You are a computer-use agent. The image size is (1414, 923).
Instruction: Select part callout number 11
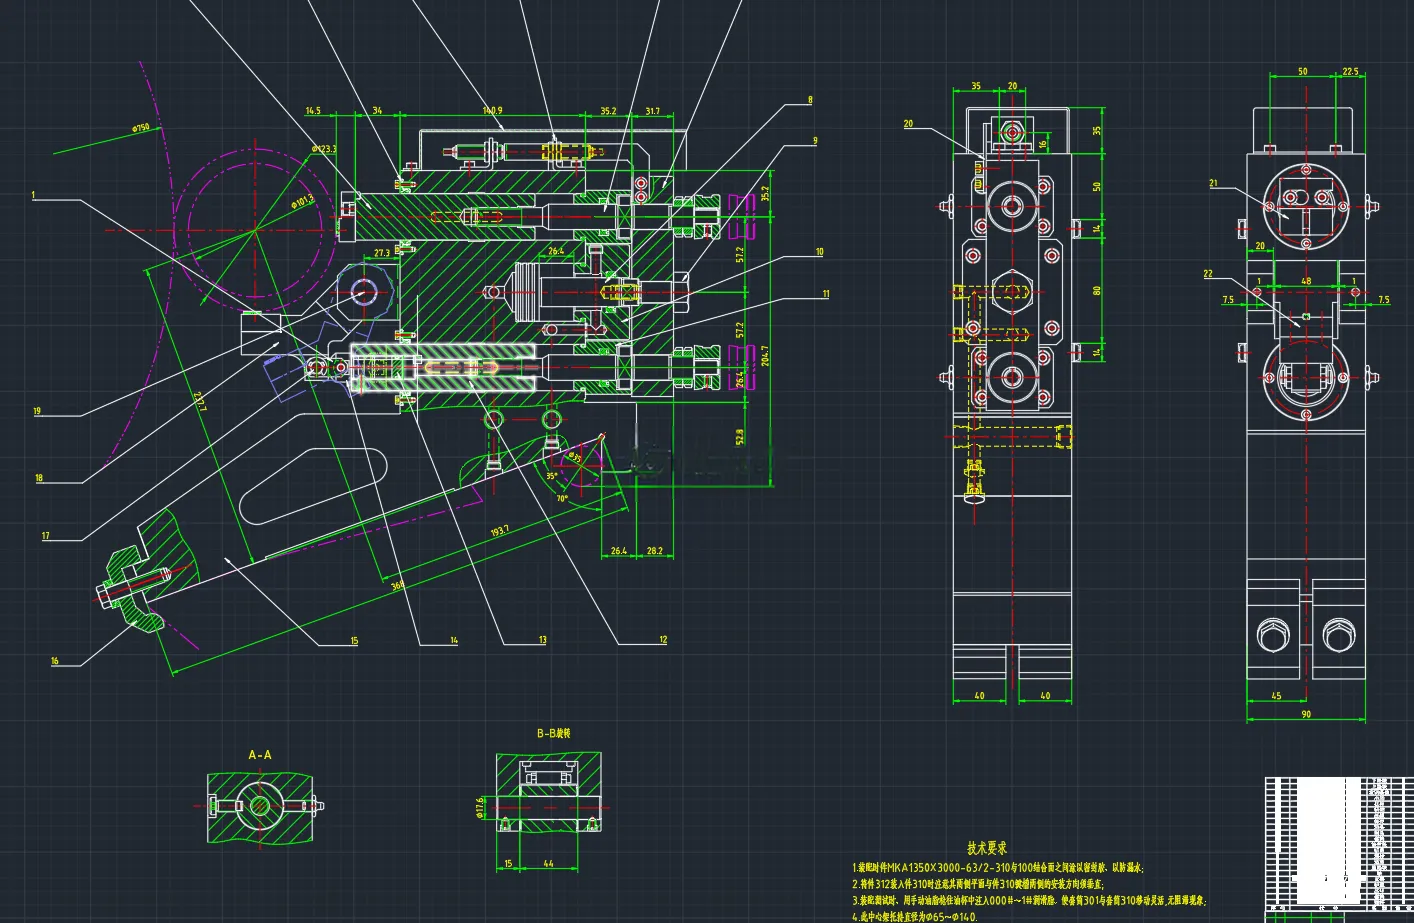click(826, 294)
